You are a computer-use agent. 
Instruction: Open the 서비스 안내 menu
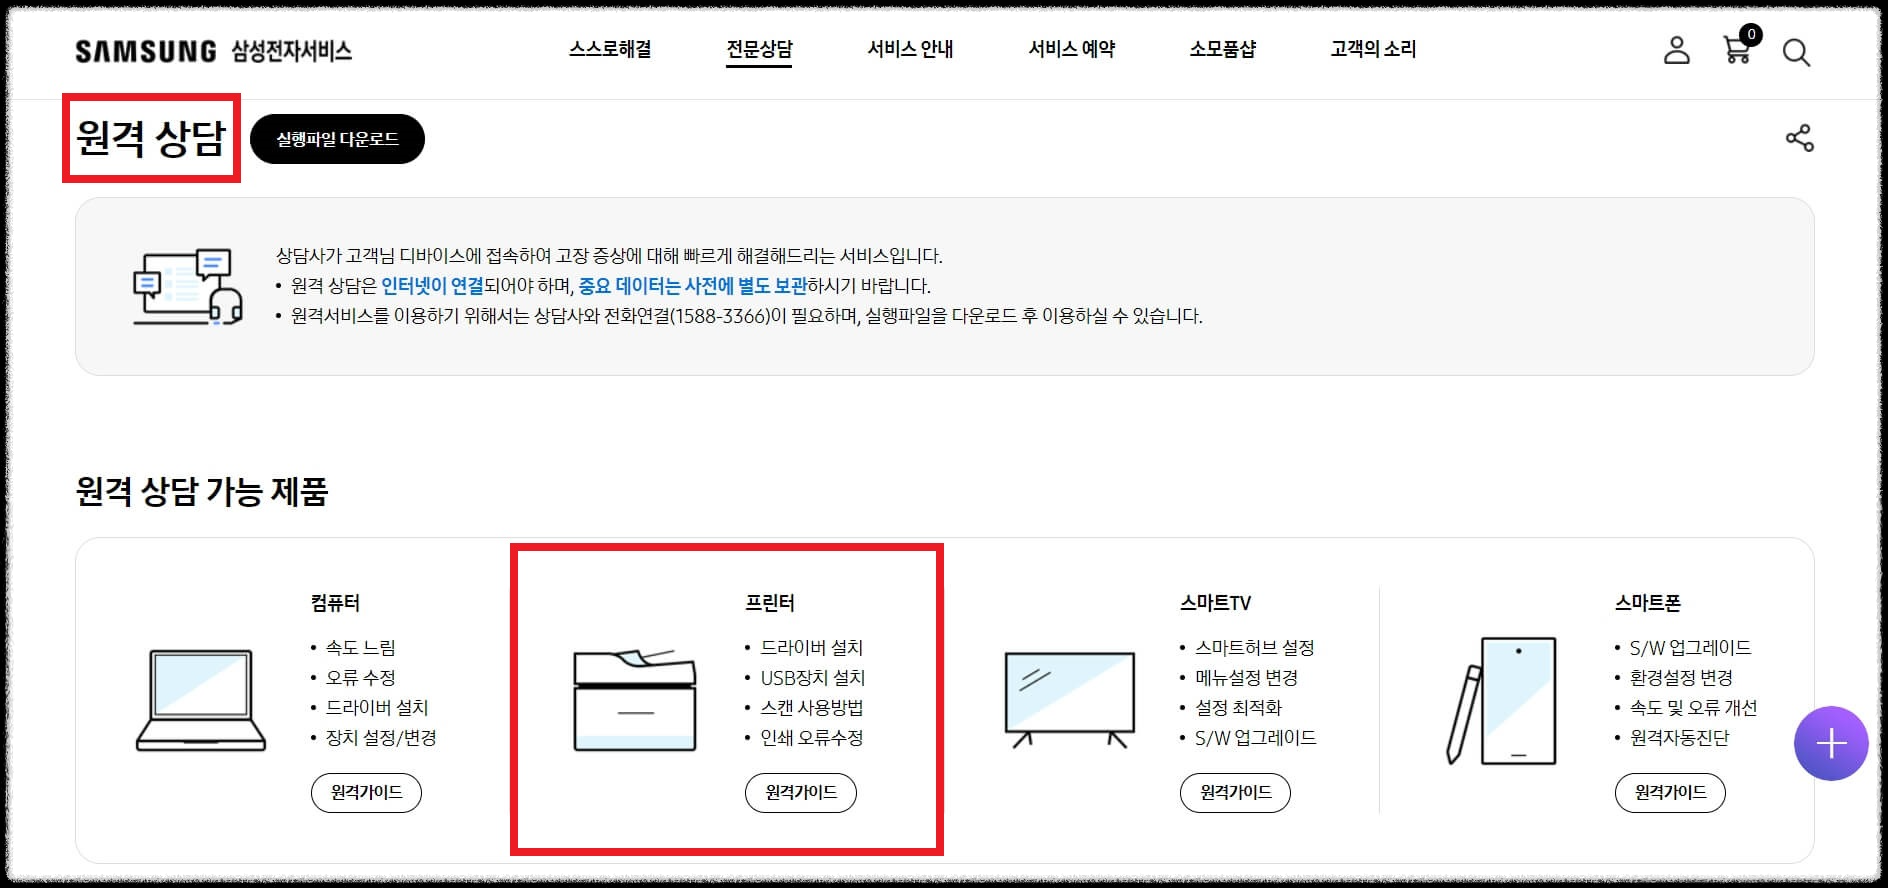(910, 49)
